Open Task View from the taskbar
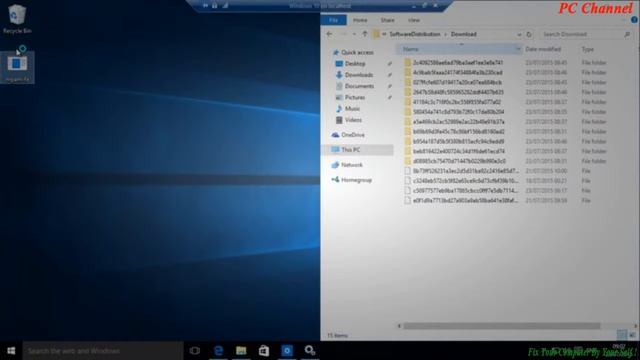This screenshot has height=360, width=640. click(195, 351)
